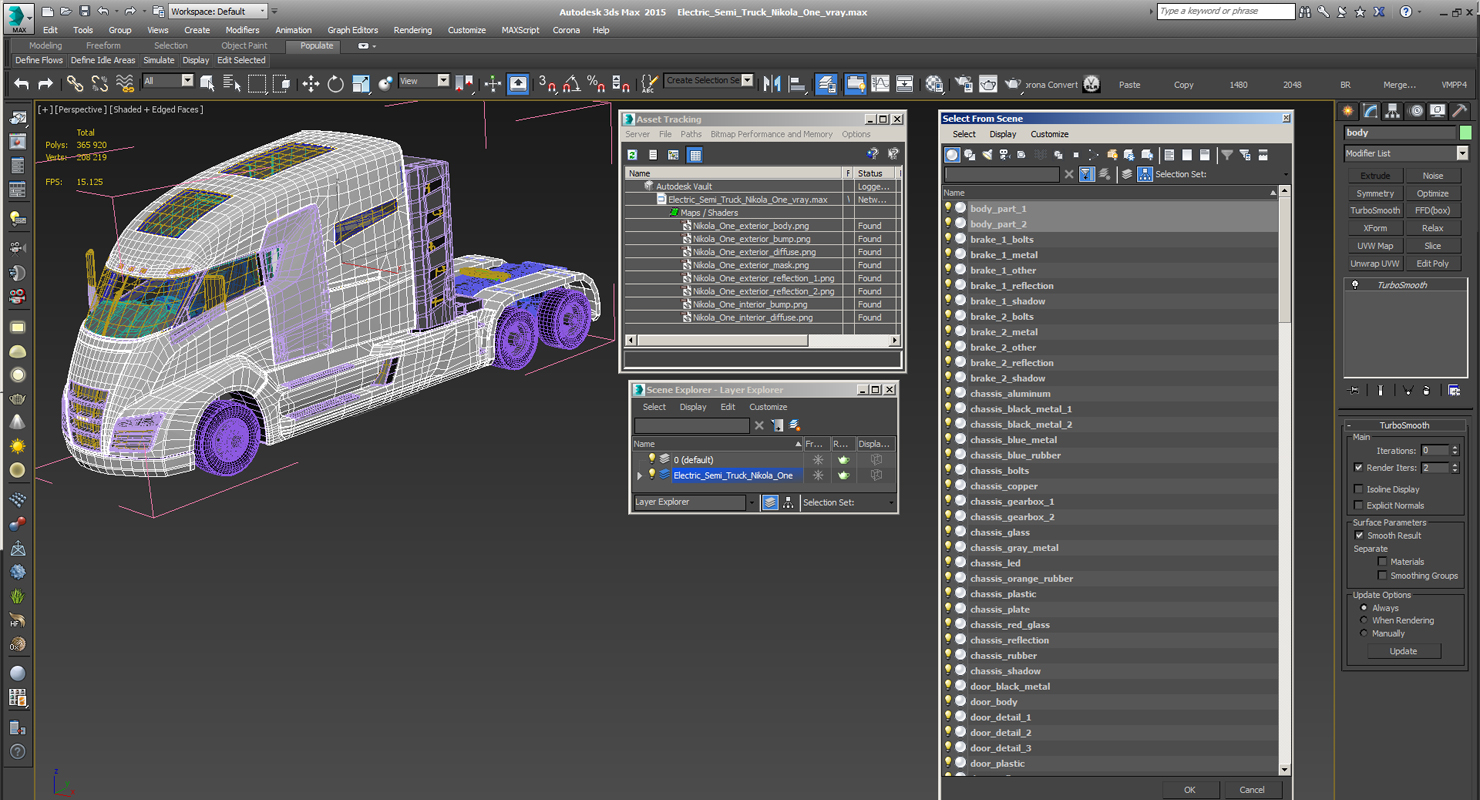
Task: Click the Display Geometry sphere filter icon
Action: (x=952, y=154)
